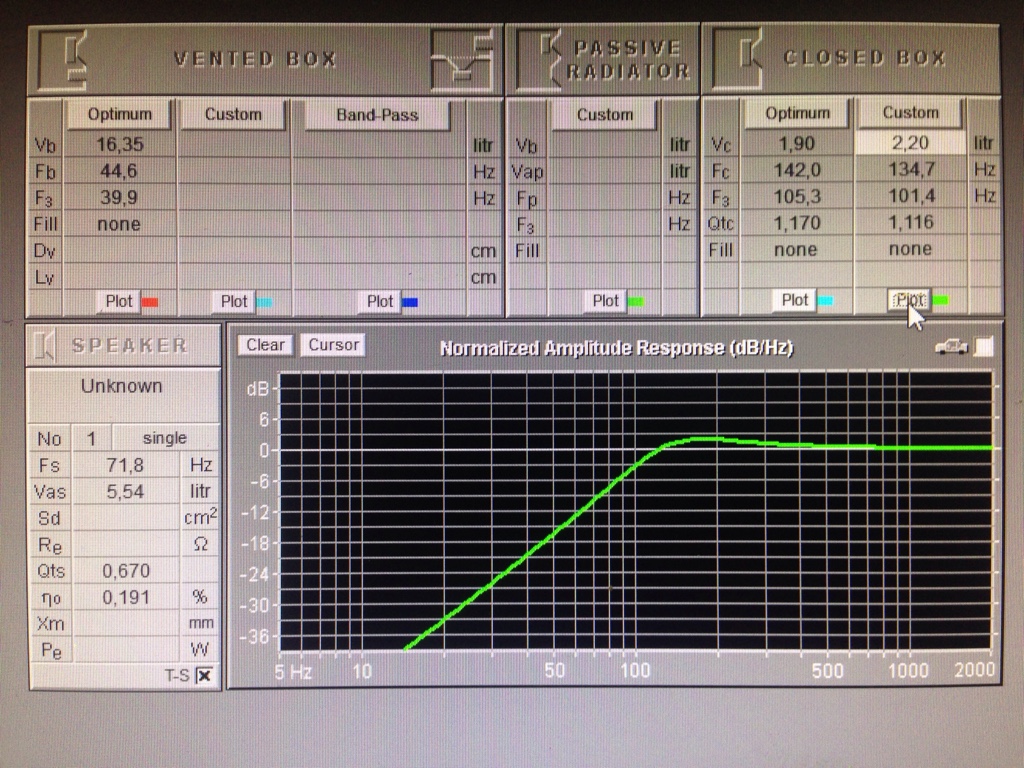Click the Passive Radiator Custom button
This screenshot has height=768, width=1024.
(x=605, y=114)
